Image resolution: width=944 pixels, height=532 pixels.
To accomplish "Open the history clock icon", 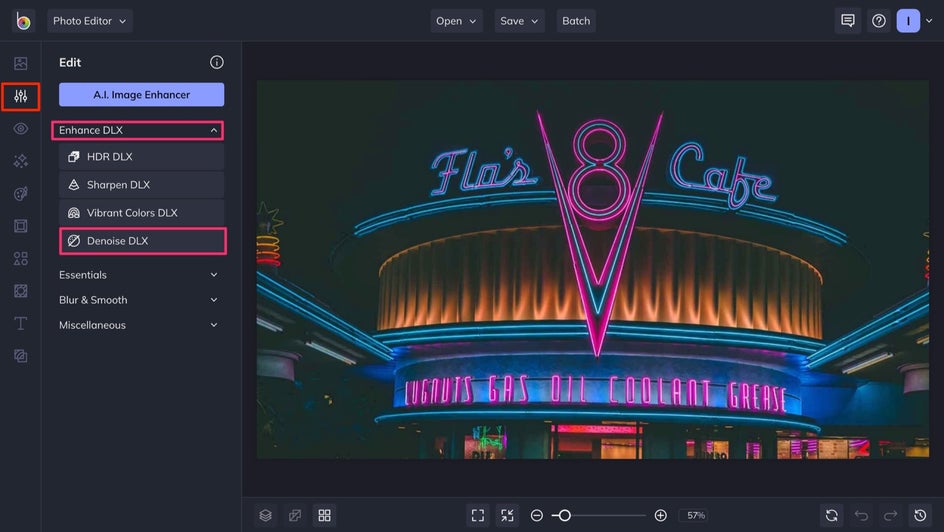I will pos(920,515).
